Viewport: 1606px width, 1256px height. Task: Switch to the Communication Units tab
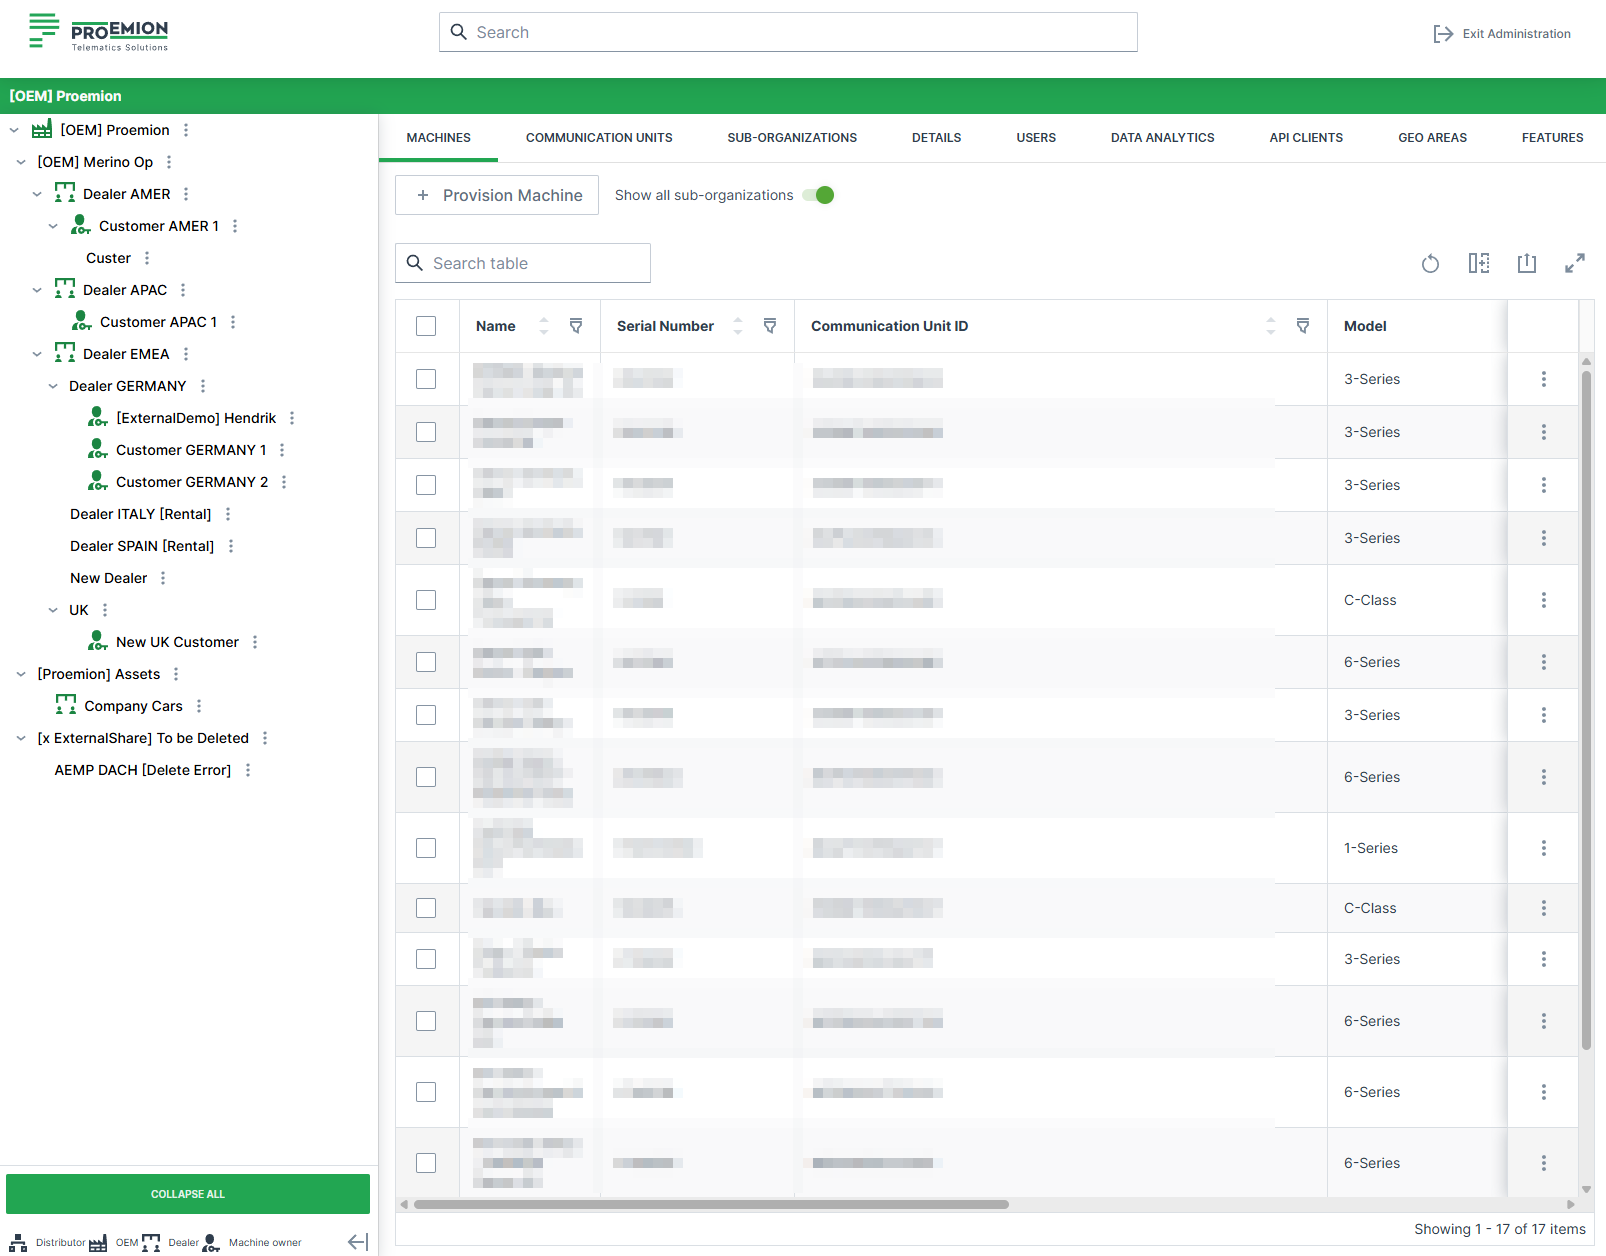pyautogui.click(x=598, y=138)
